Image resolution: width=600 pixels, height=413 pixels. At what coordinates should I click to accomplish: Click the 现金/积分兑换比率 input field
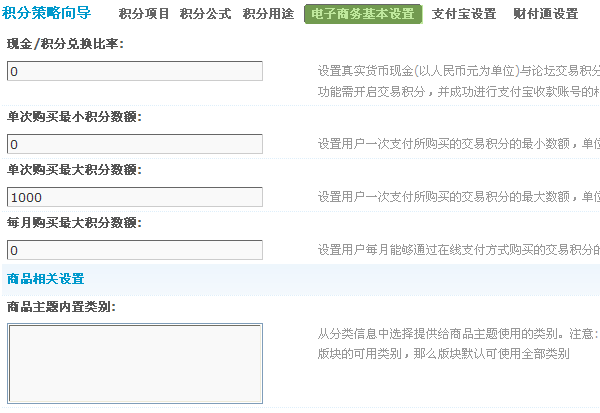135,71
